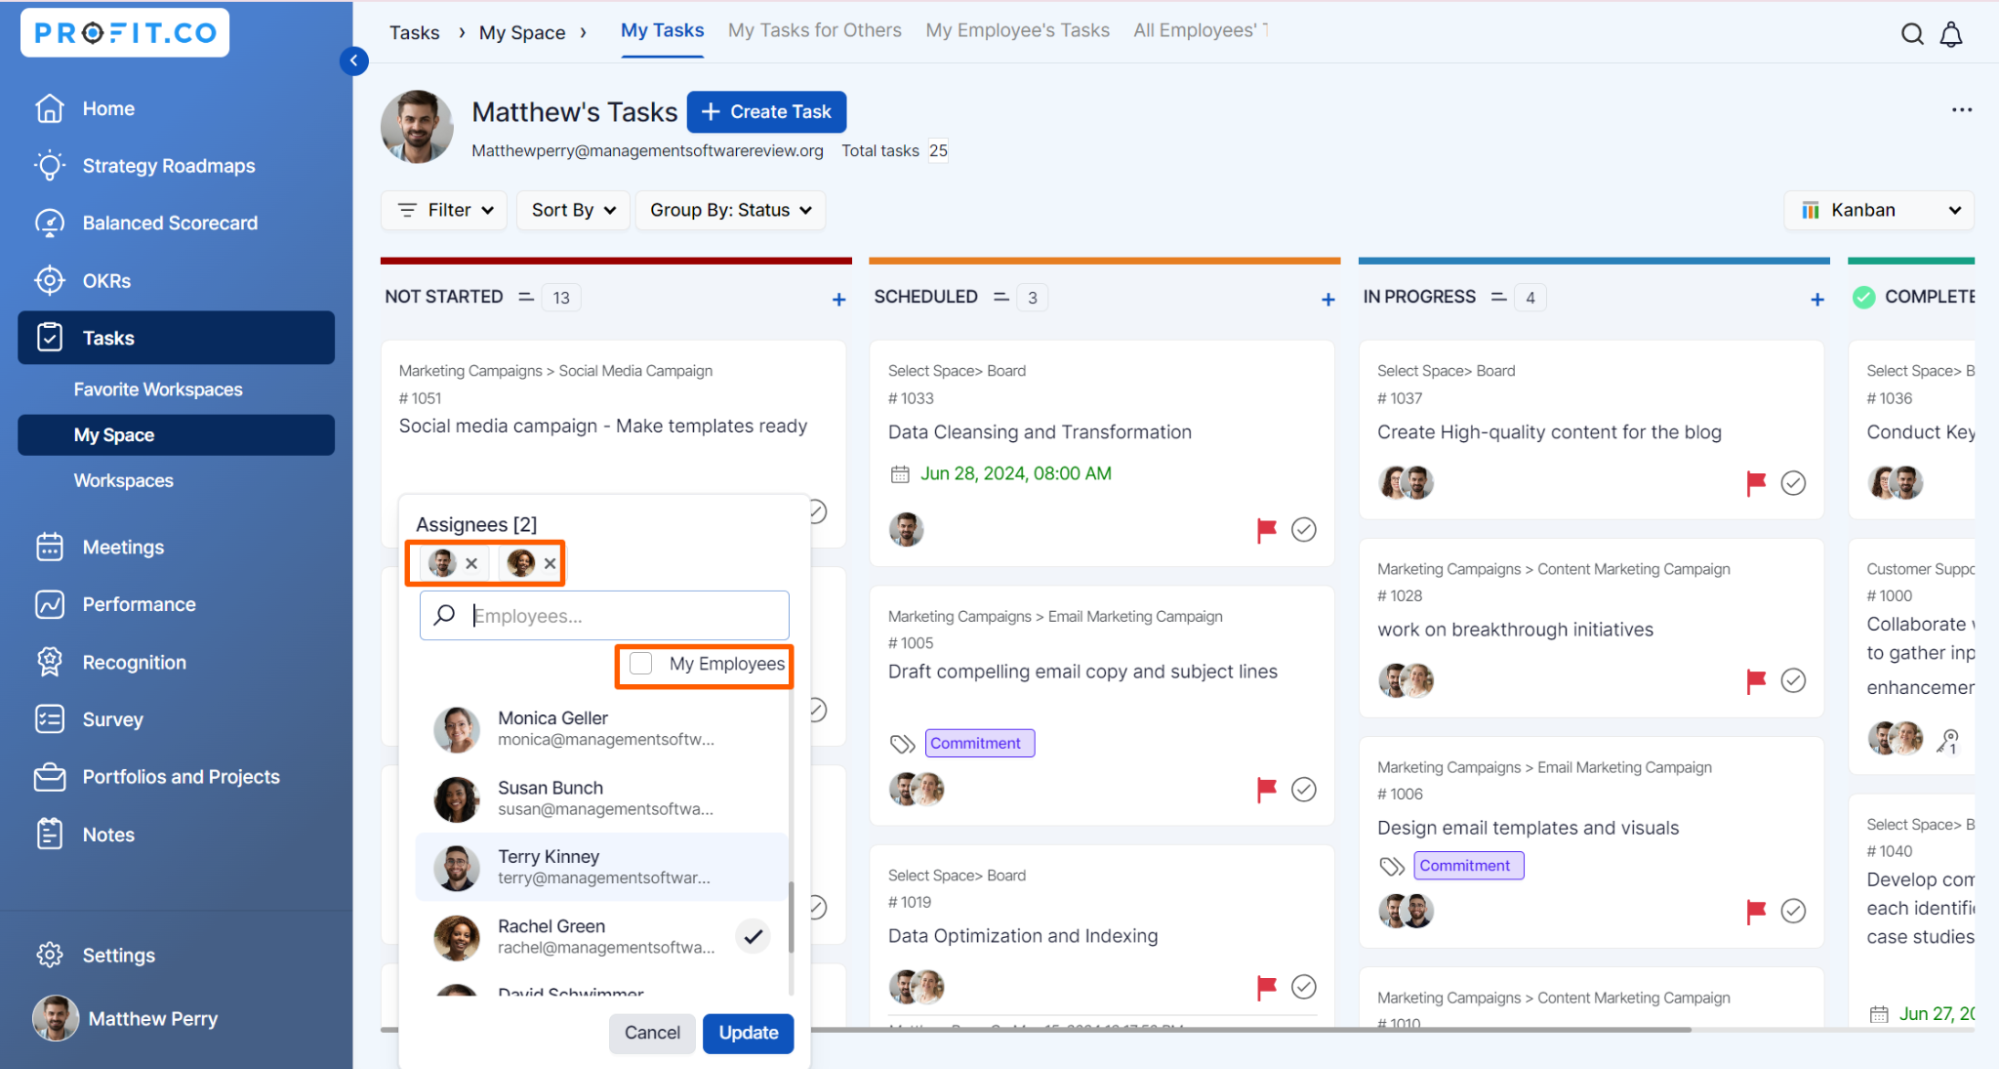This screenshot has height=1069, width=1999.
Task: Collapse the sidebar with the arrow button
Action: point(354,61)
